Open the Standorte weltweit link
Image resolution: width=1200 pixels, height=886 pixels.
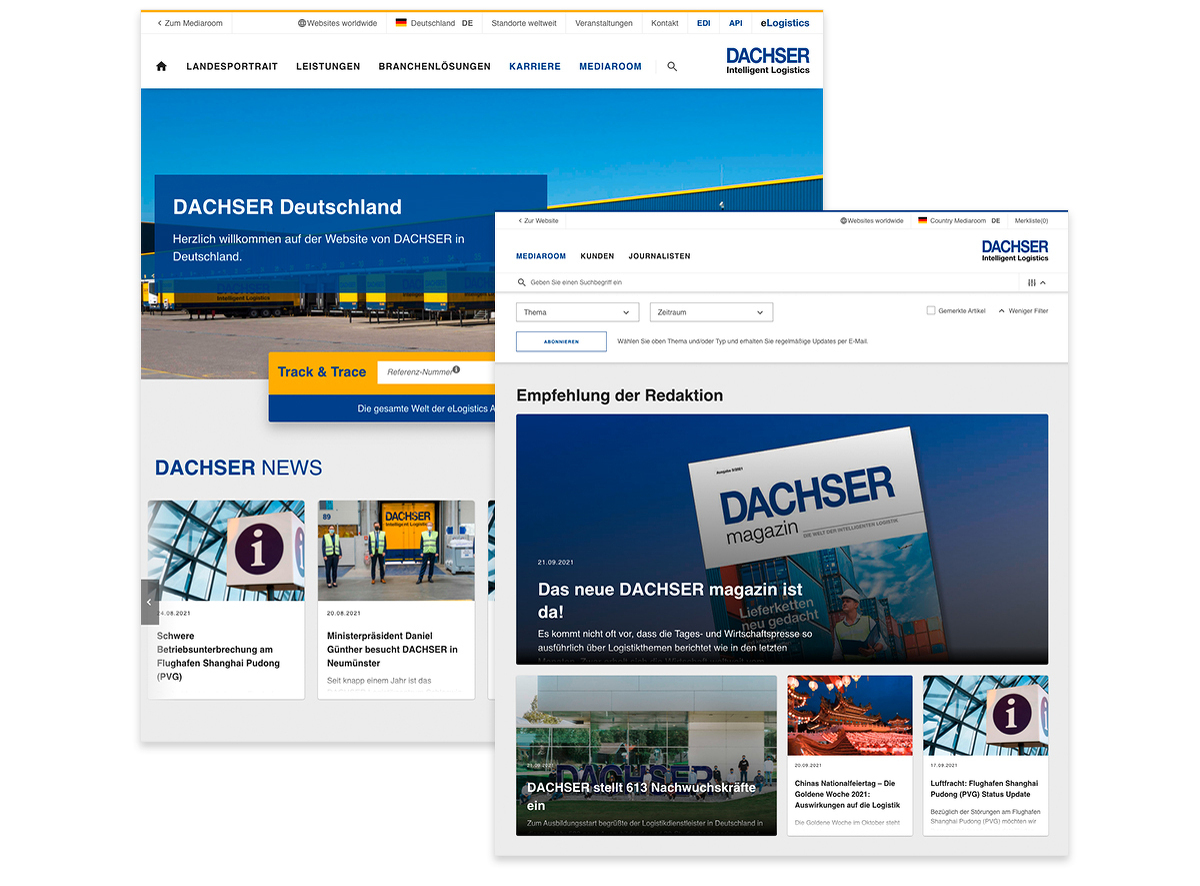click(524, 23)
